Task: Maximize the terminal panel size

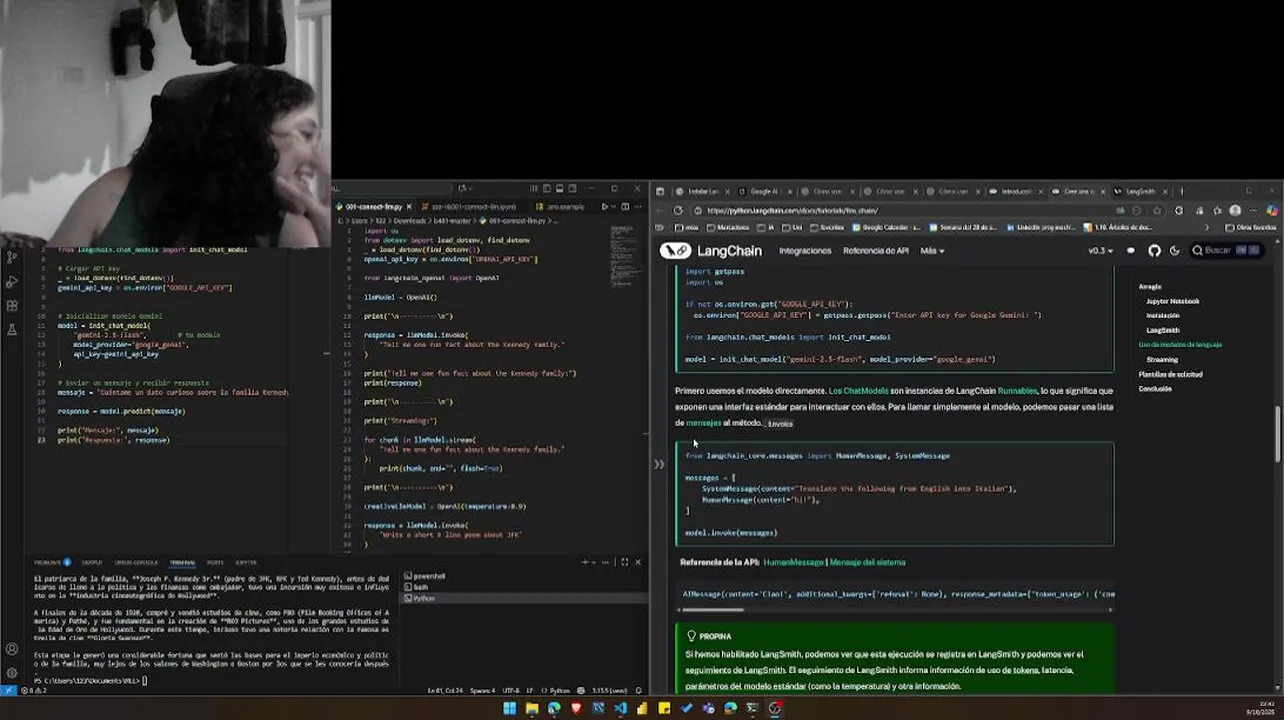Action: click(625, 562)
